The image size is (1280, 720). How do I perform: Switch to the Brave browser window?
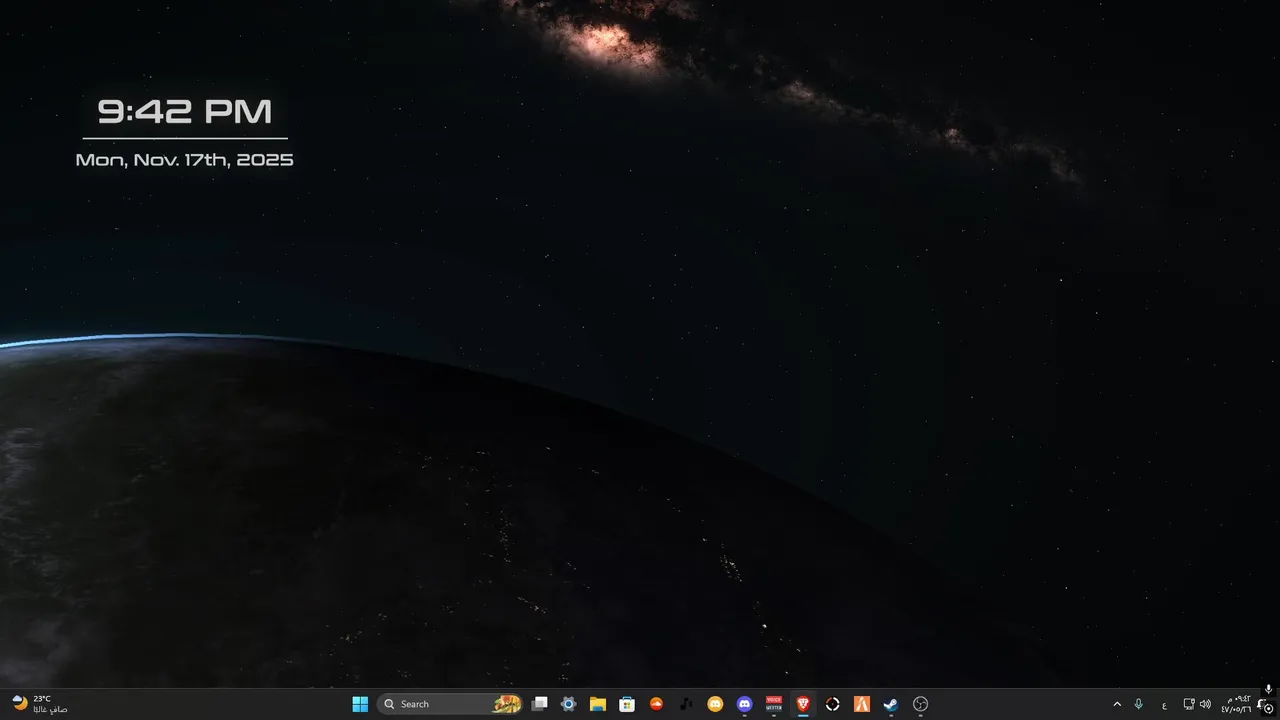pyautogui.click(x=803, y=704)
